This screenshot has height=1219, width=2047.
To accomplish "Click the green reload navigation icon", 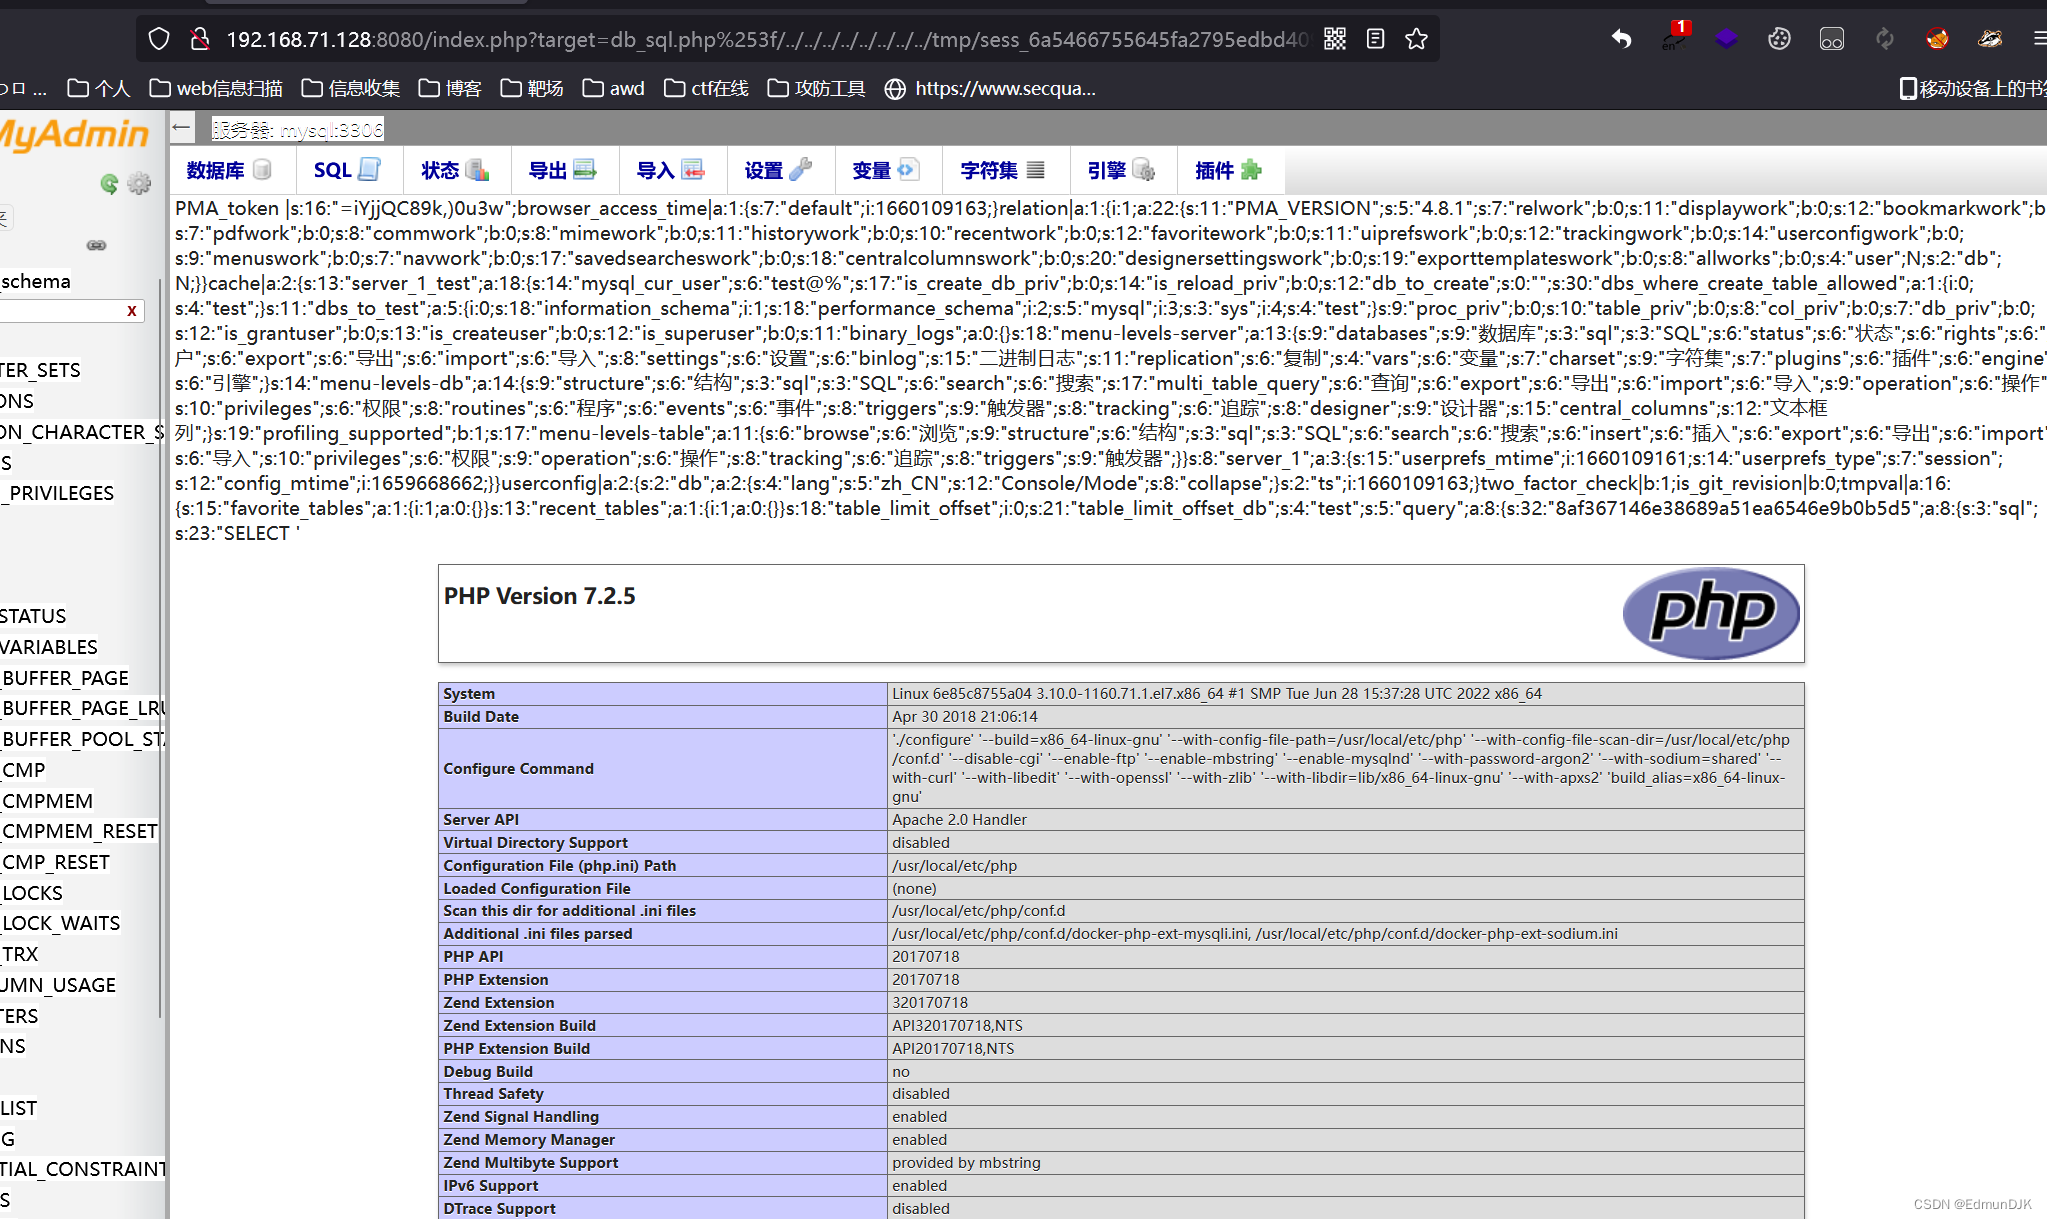I will (x=109, y=183).
